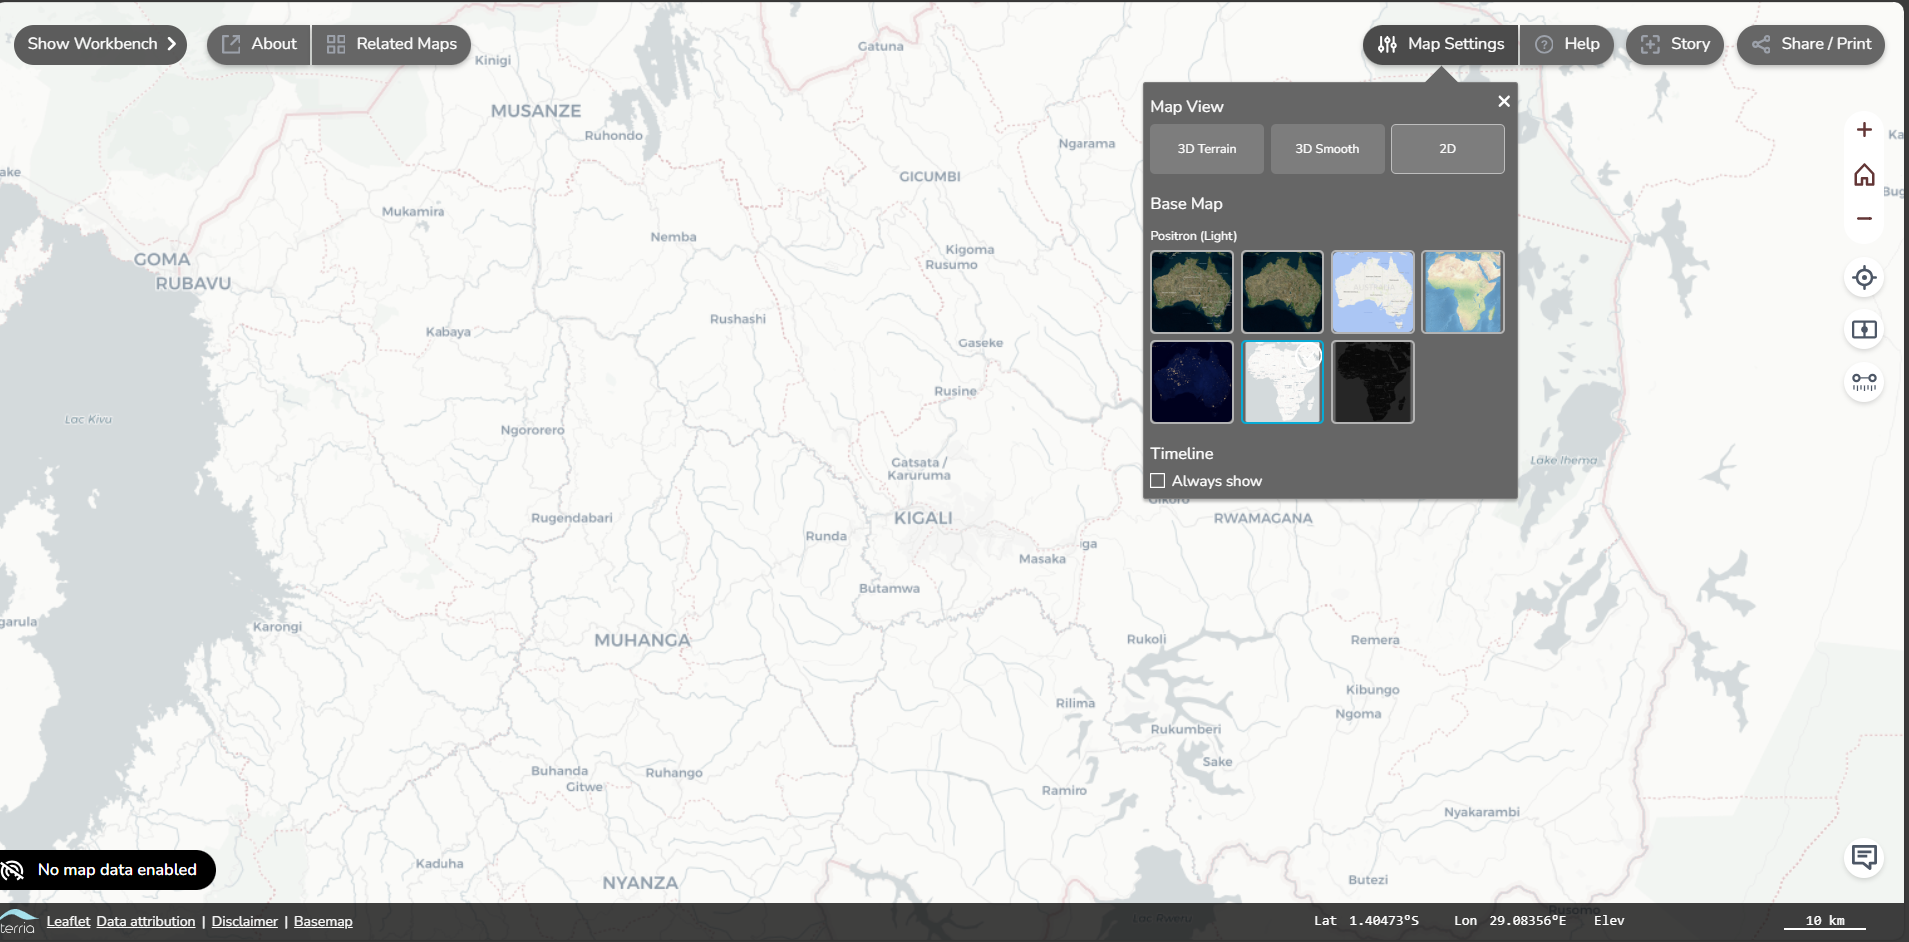Reset map to home view
The image size is (1909, 942).
point(1864,175)
